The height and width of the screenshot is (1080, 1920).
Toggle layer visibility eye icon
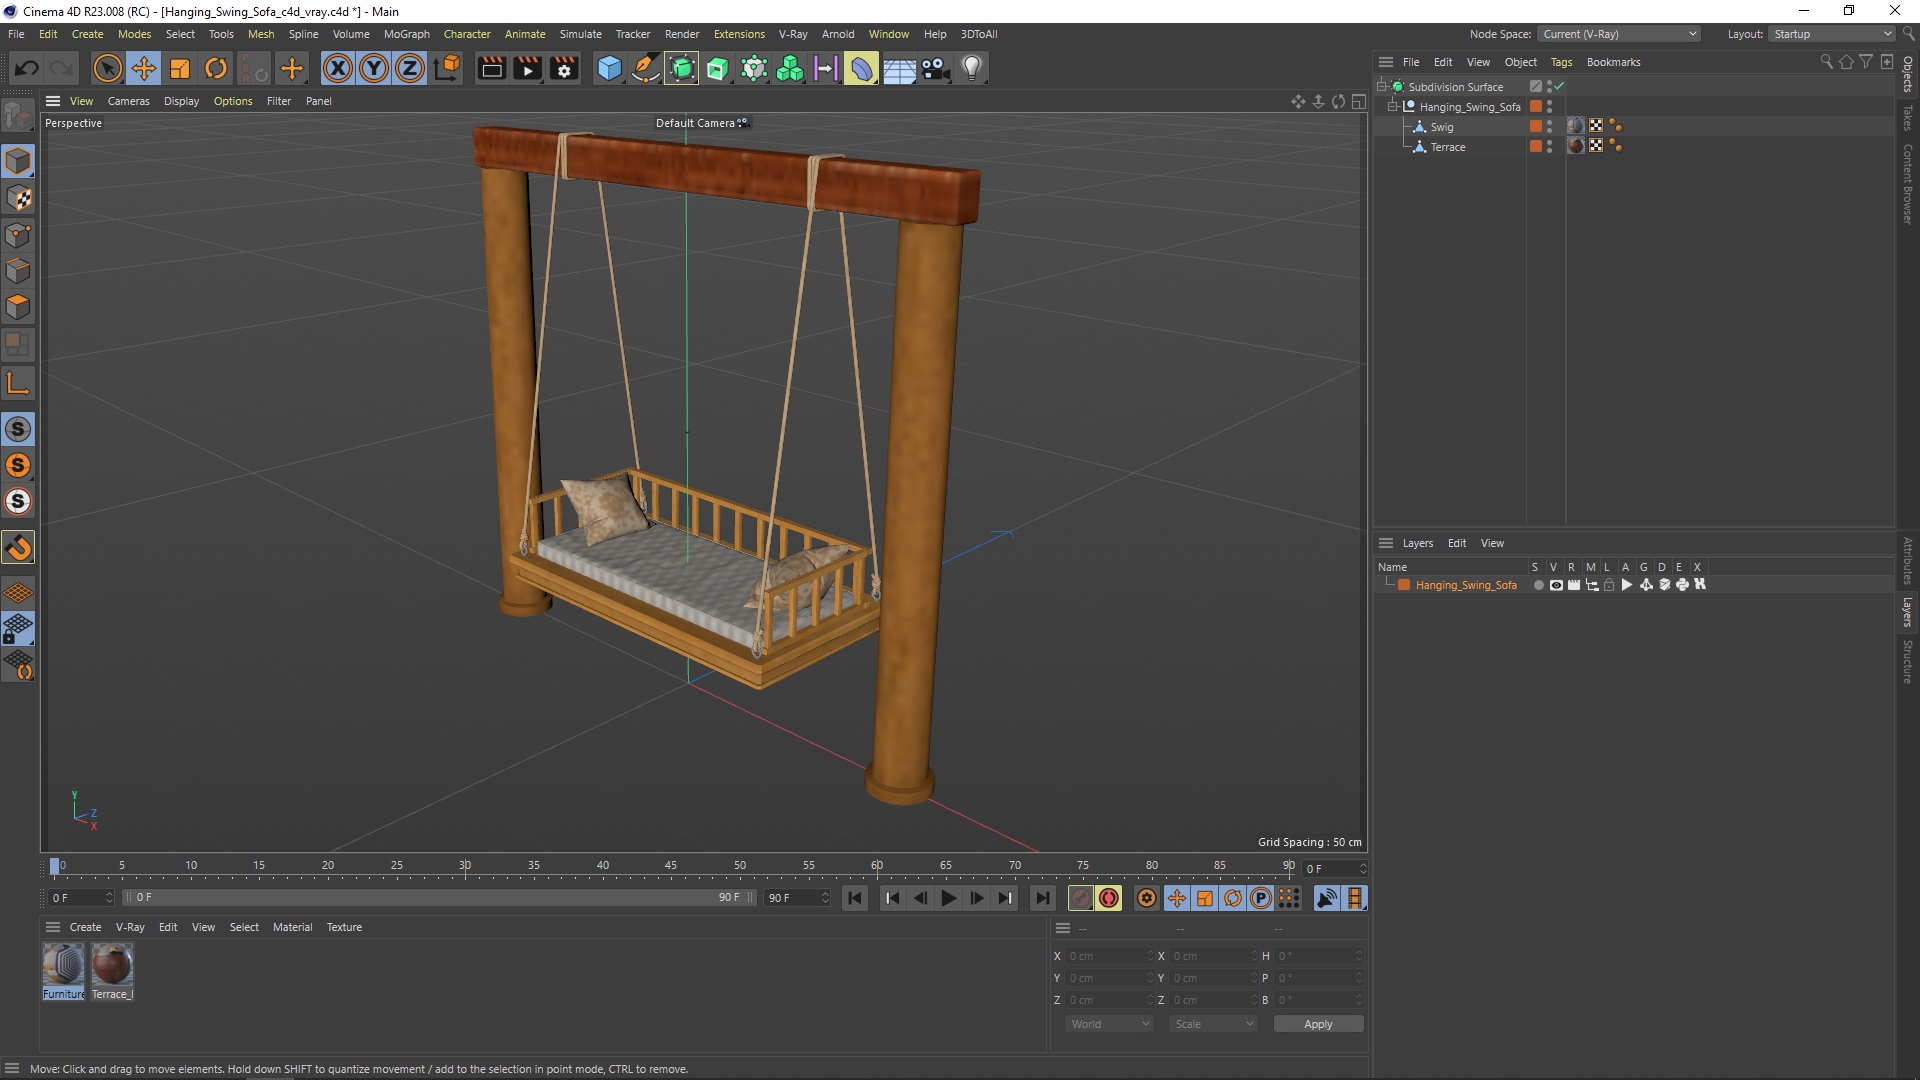point(1556,585)
